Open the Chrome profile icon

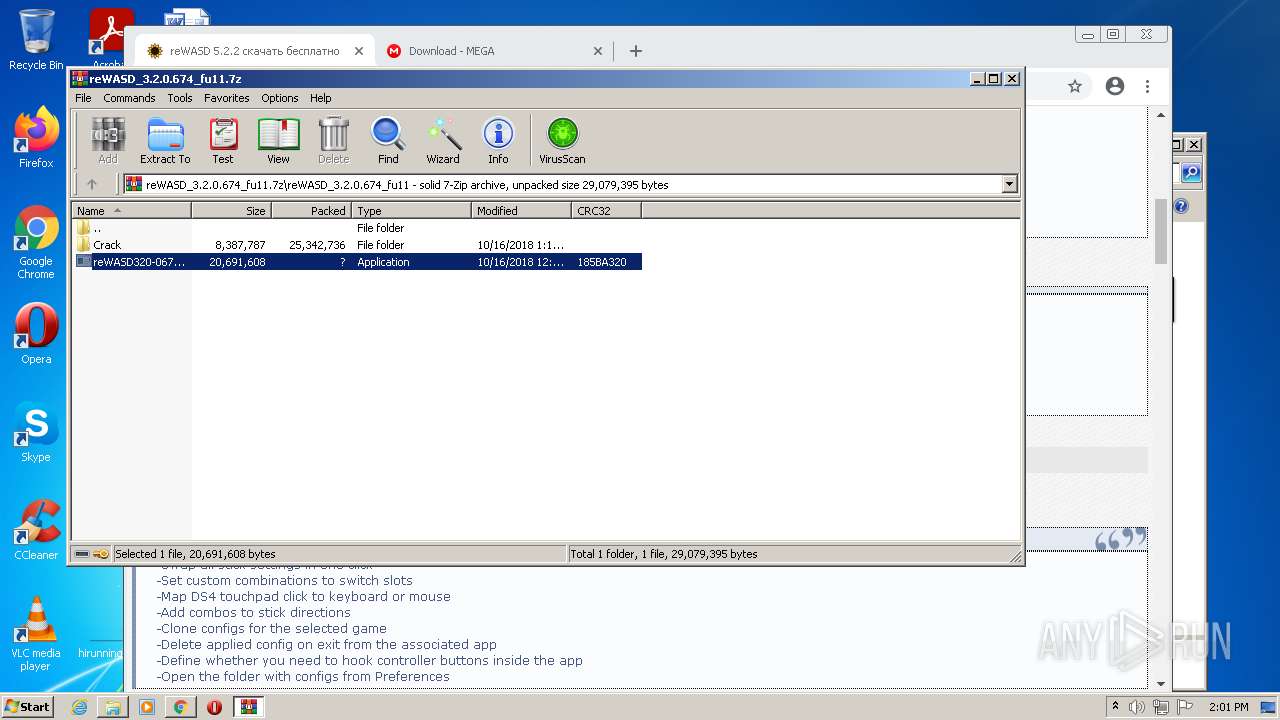(1115, 87)
